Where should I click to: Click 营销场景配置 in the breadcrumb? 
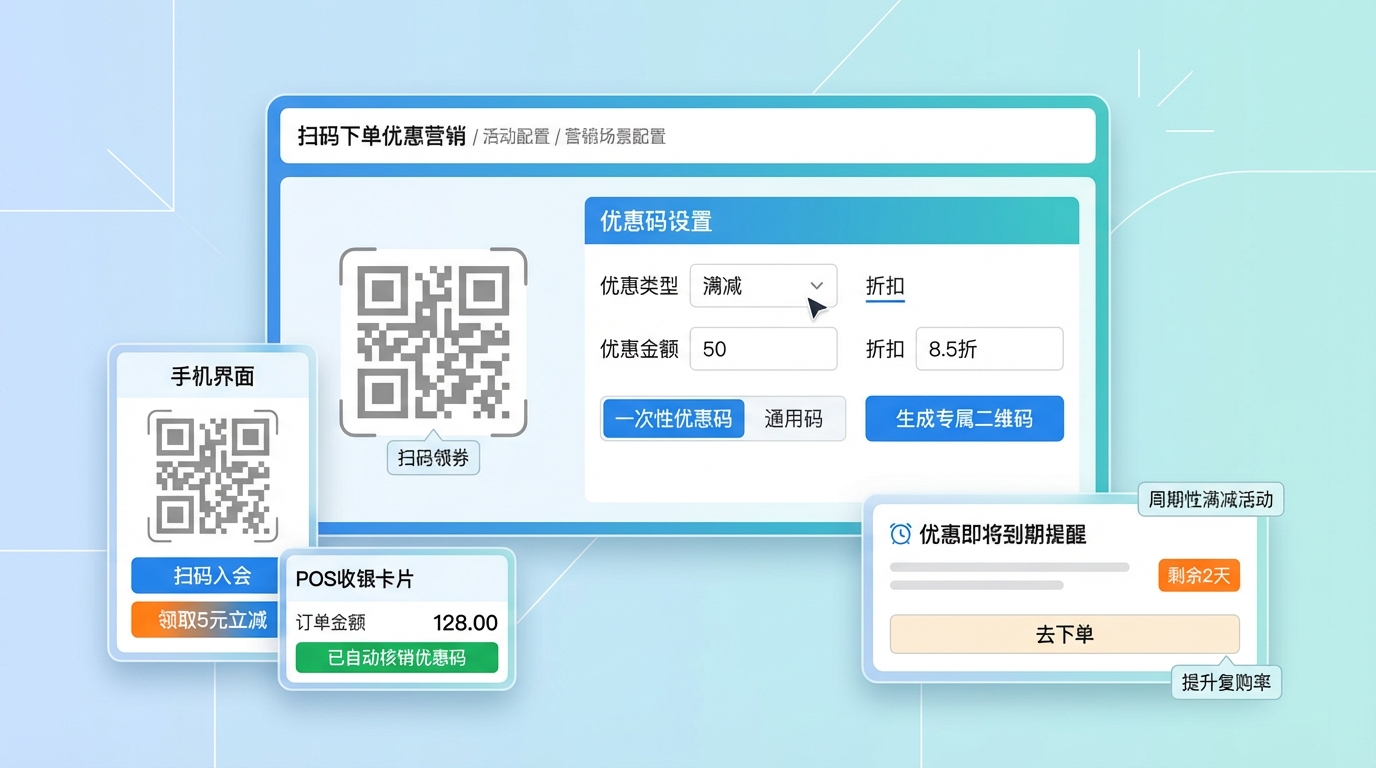point(615,136)
